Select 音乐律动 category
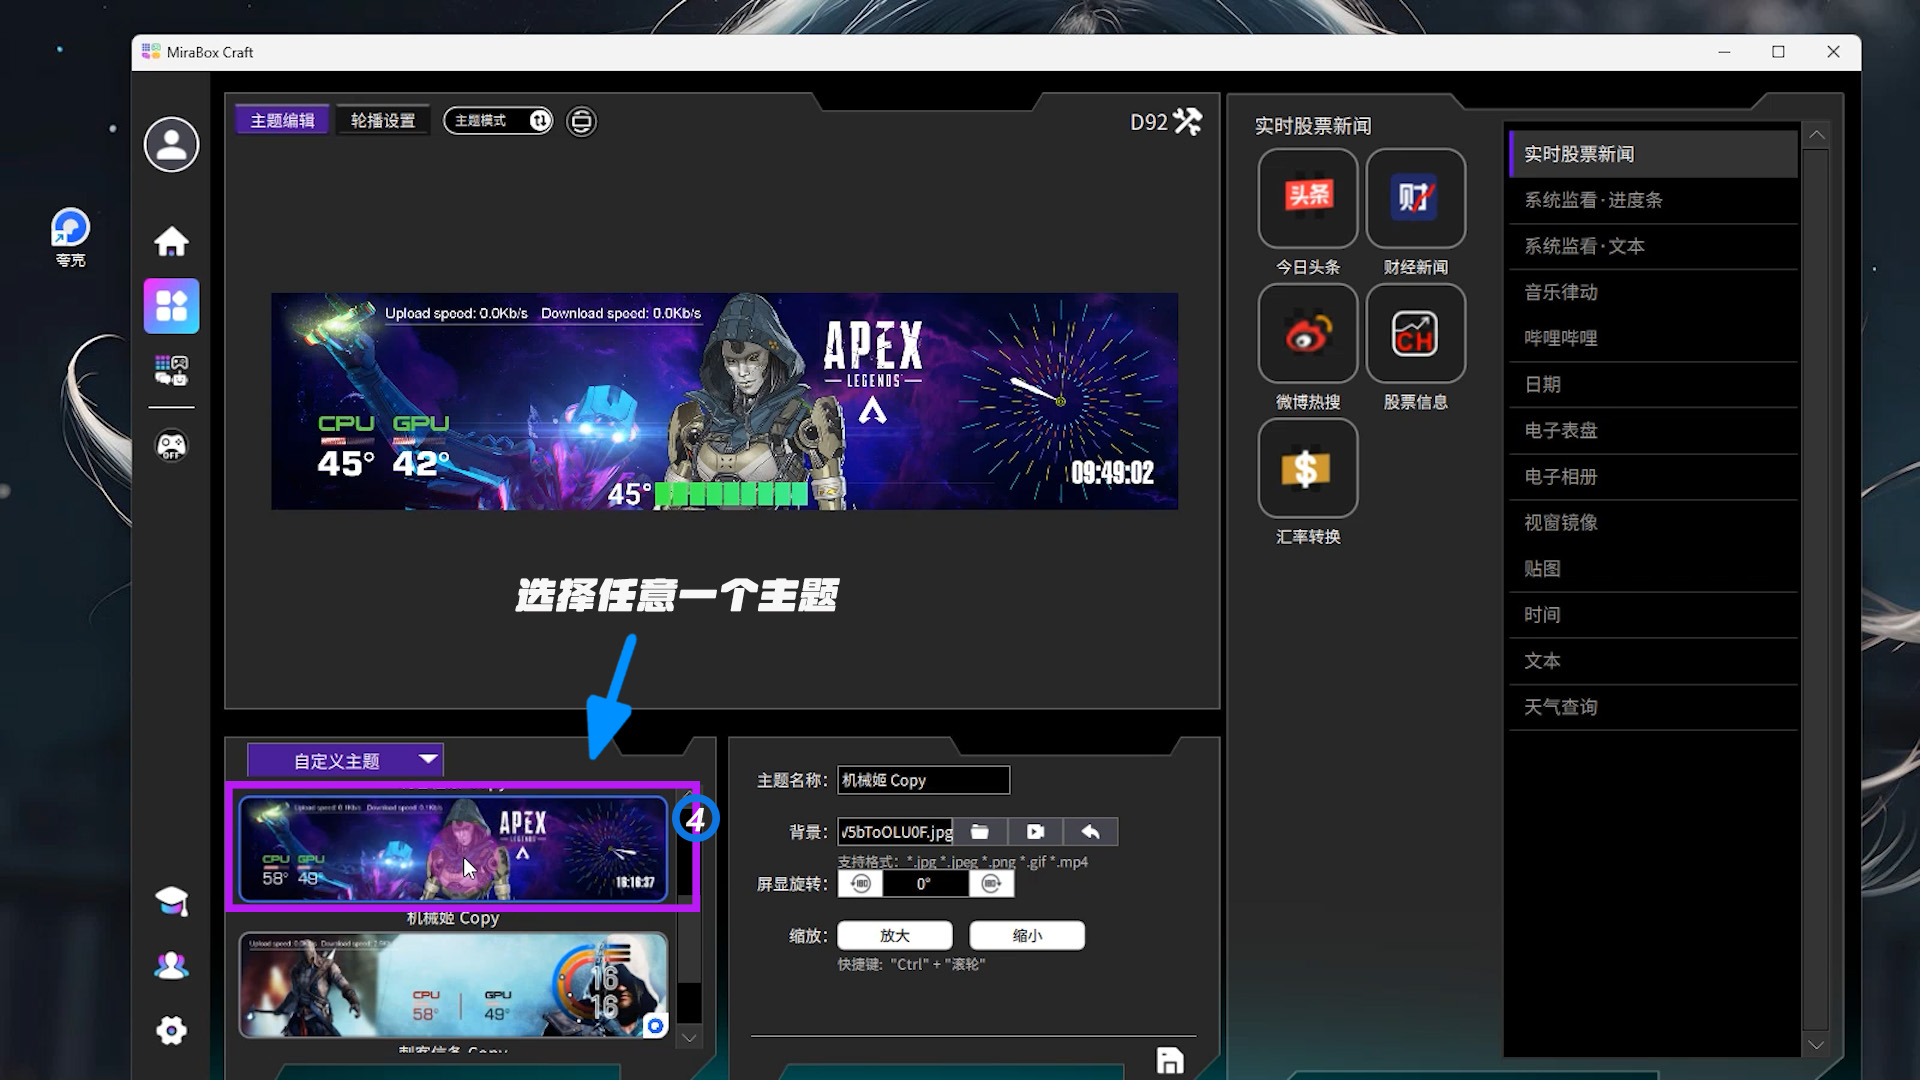 point(1654,292)
